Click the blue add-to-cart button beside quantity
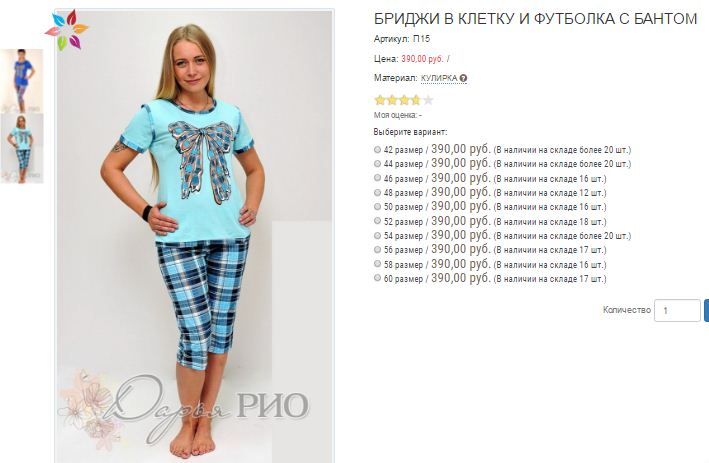 [706, 311]
